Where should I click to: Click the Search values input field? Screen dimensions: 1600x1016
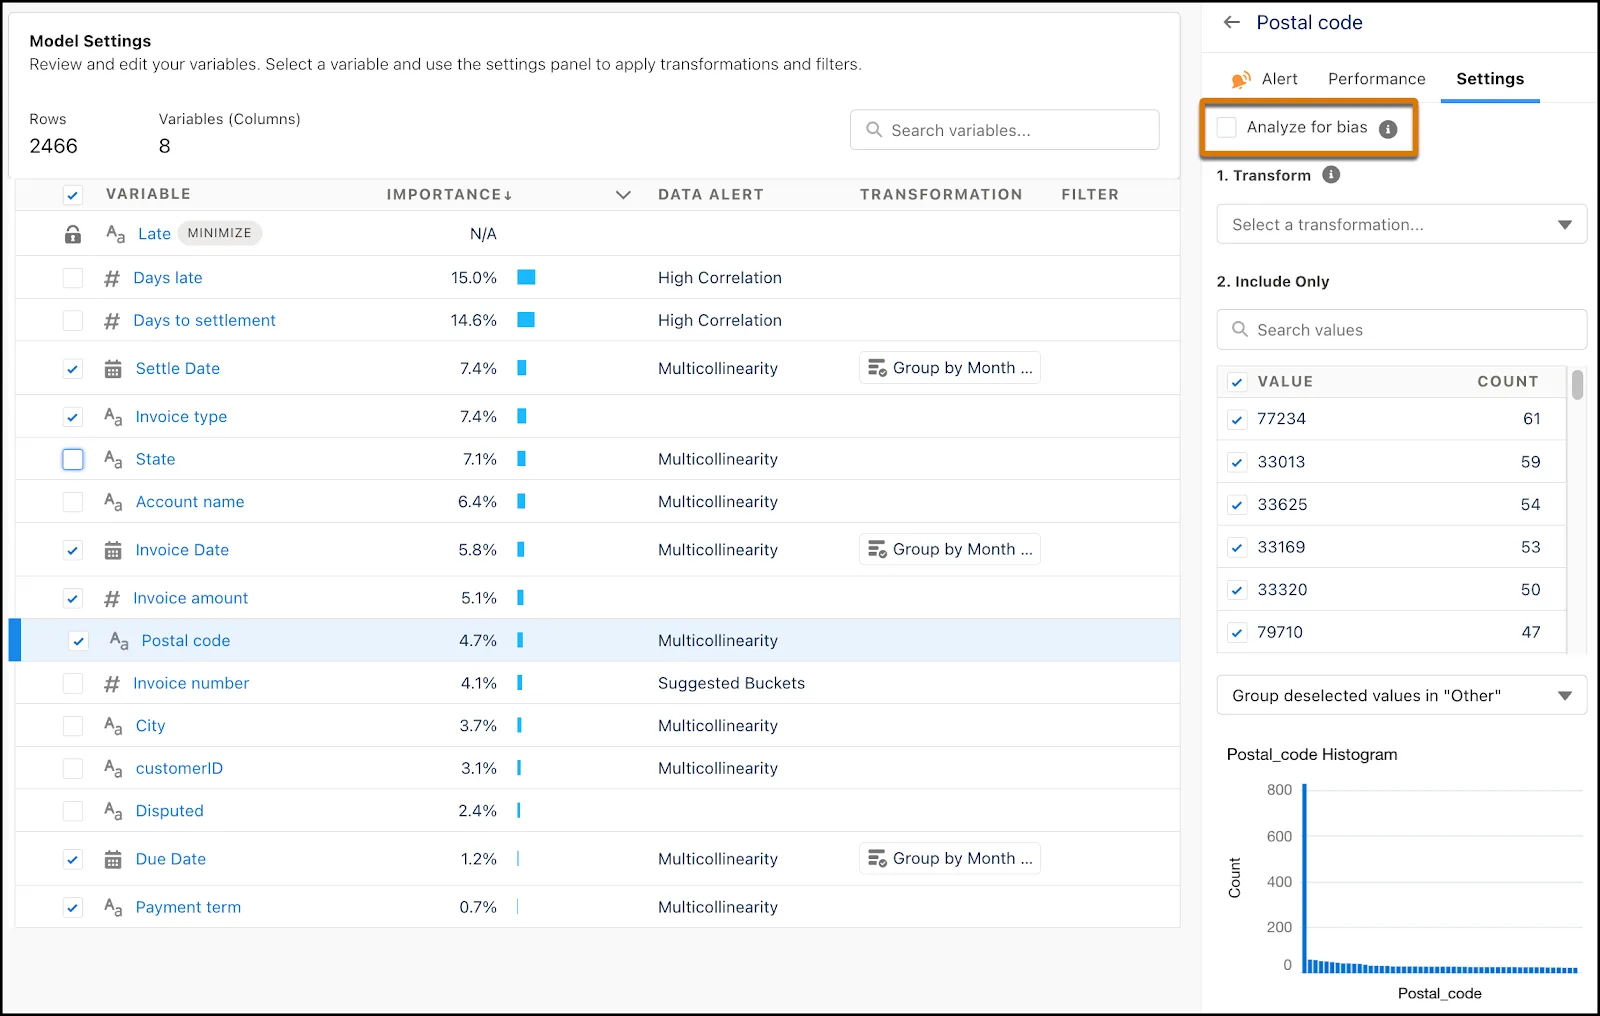[1401, 329]
